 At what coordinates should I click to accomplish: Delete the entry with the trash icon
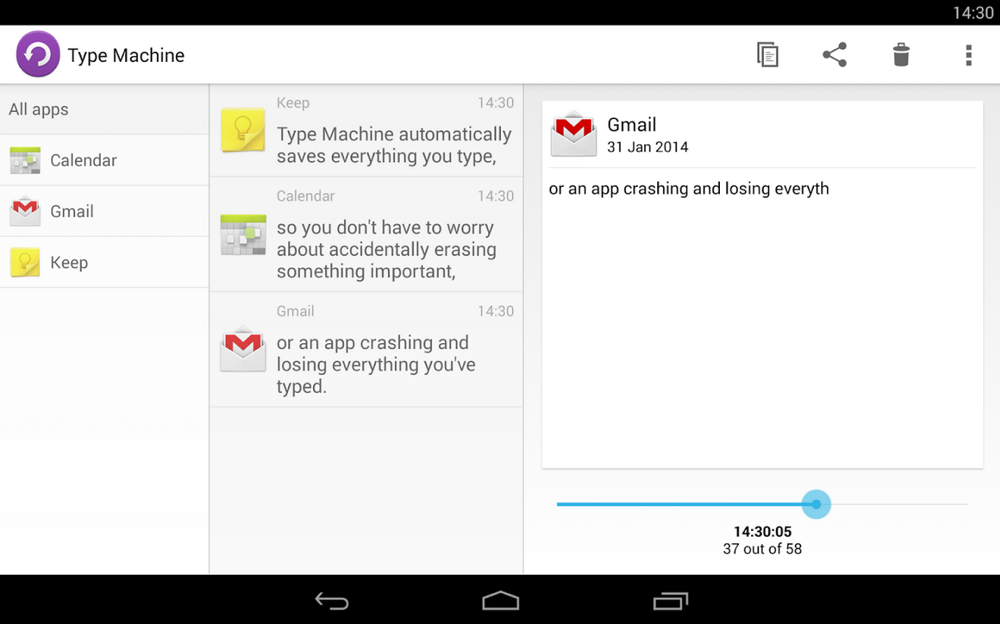[901, 55]
